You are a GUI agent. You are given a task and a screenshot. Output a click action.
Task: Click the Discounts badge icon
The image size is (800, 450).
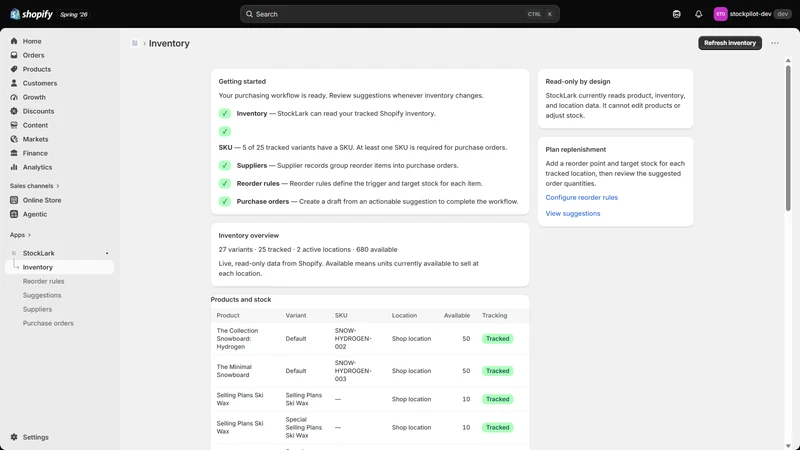point(14,111)
